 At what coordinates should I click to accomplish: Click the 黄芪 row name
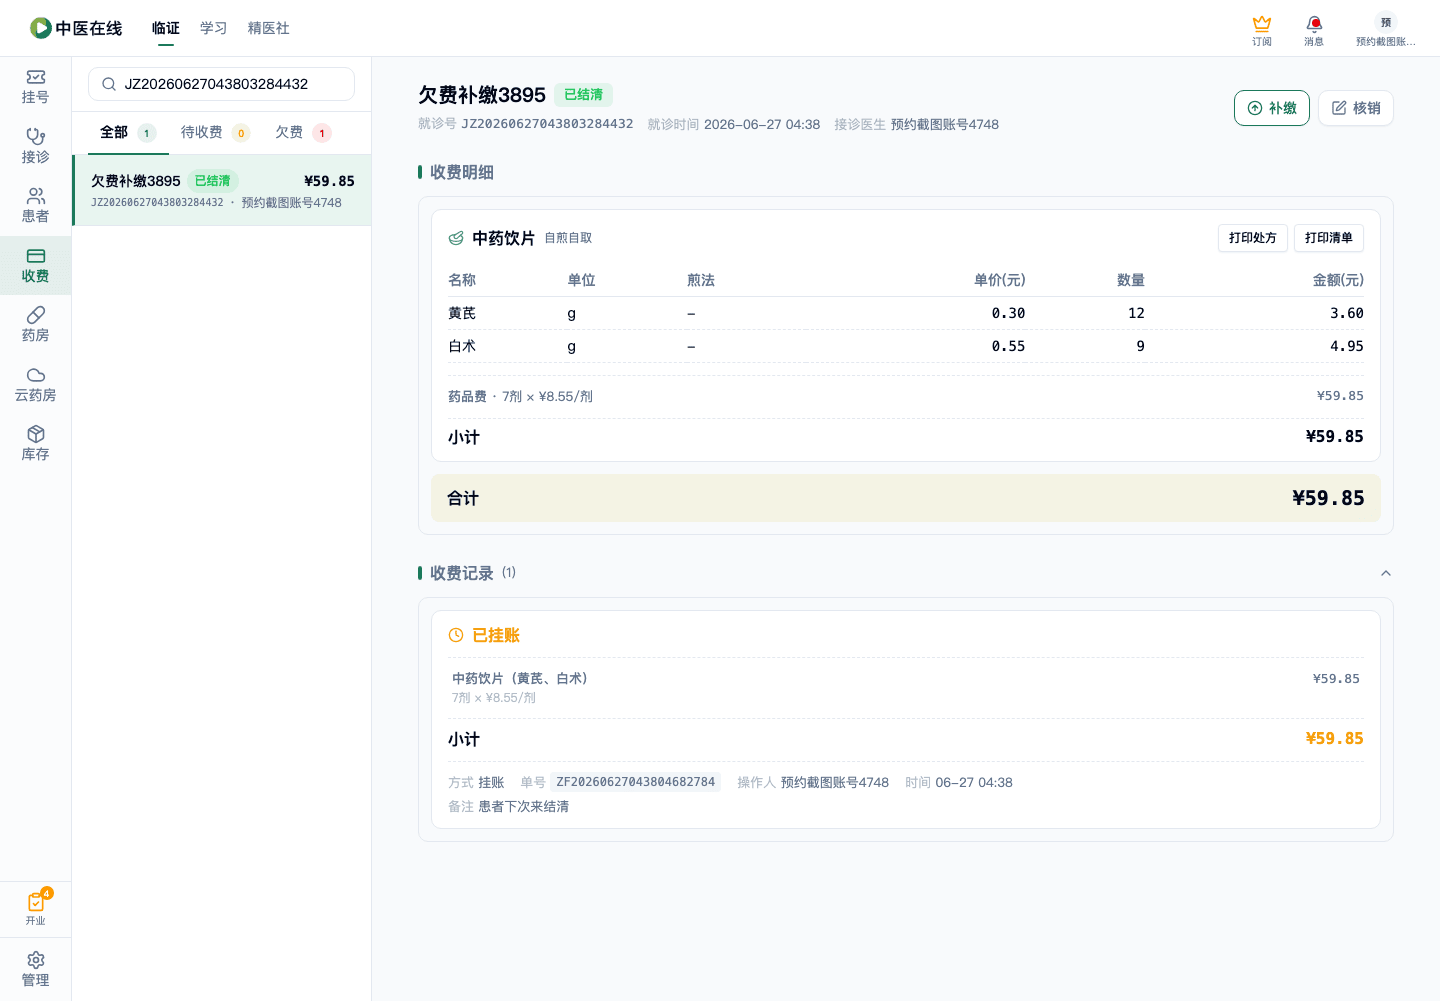coord(462,313)
